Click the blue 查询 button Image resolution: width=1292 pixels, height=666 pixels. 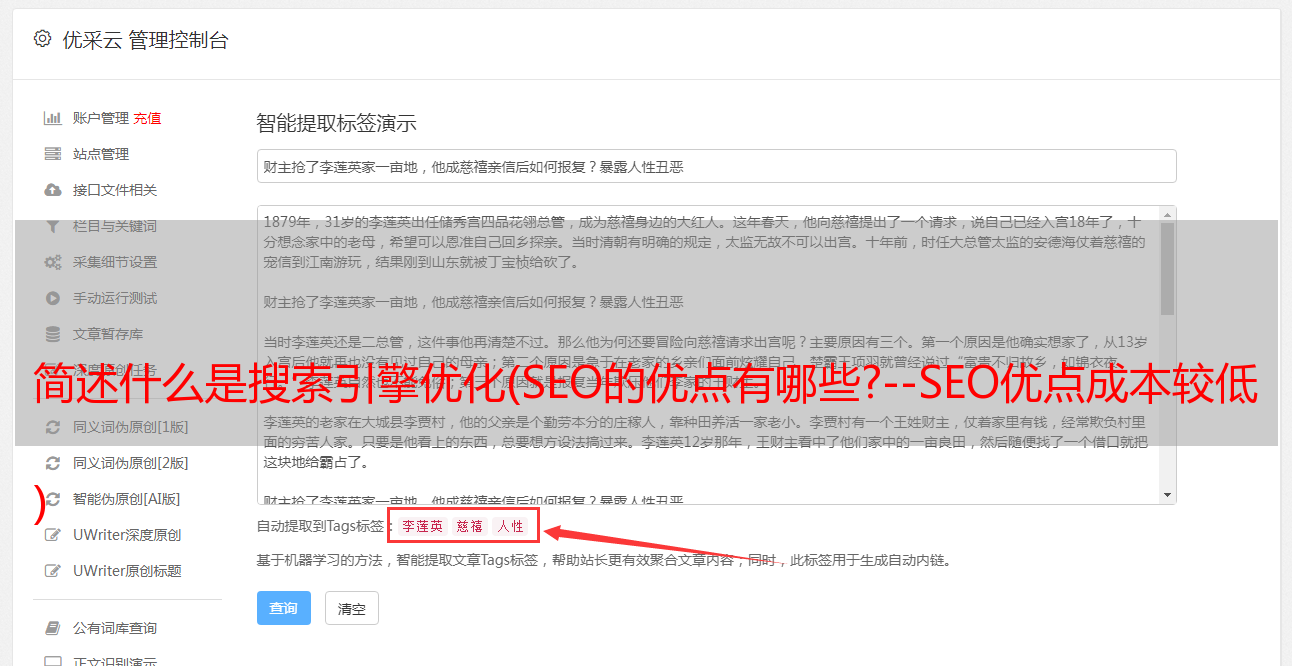[x=284, y=608]
